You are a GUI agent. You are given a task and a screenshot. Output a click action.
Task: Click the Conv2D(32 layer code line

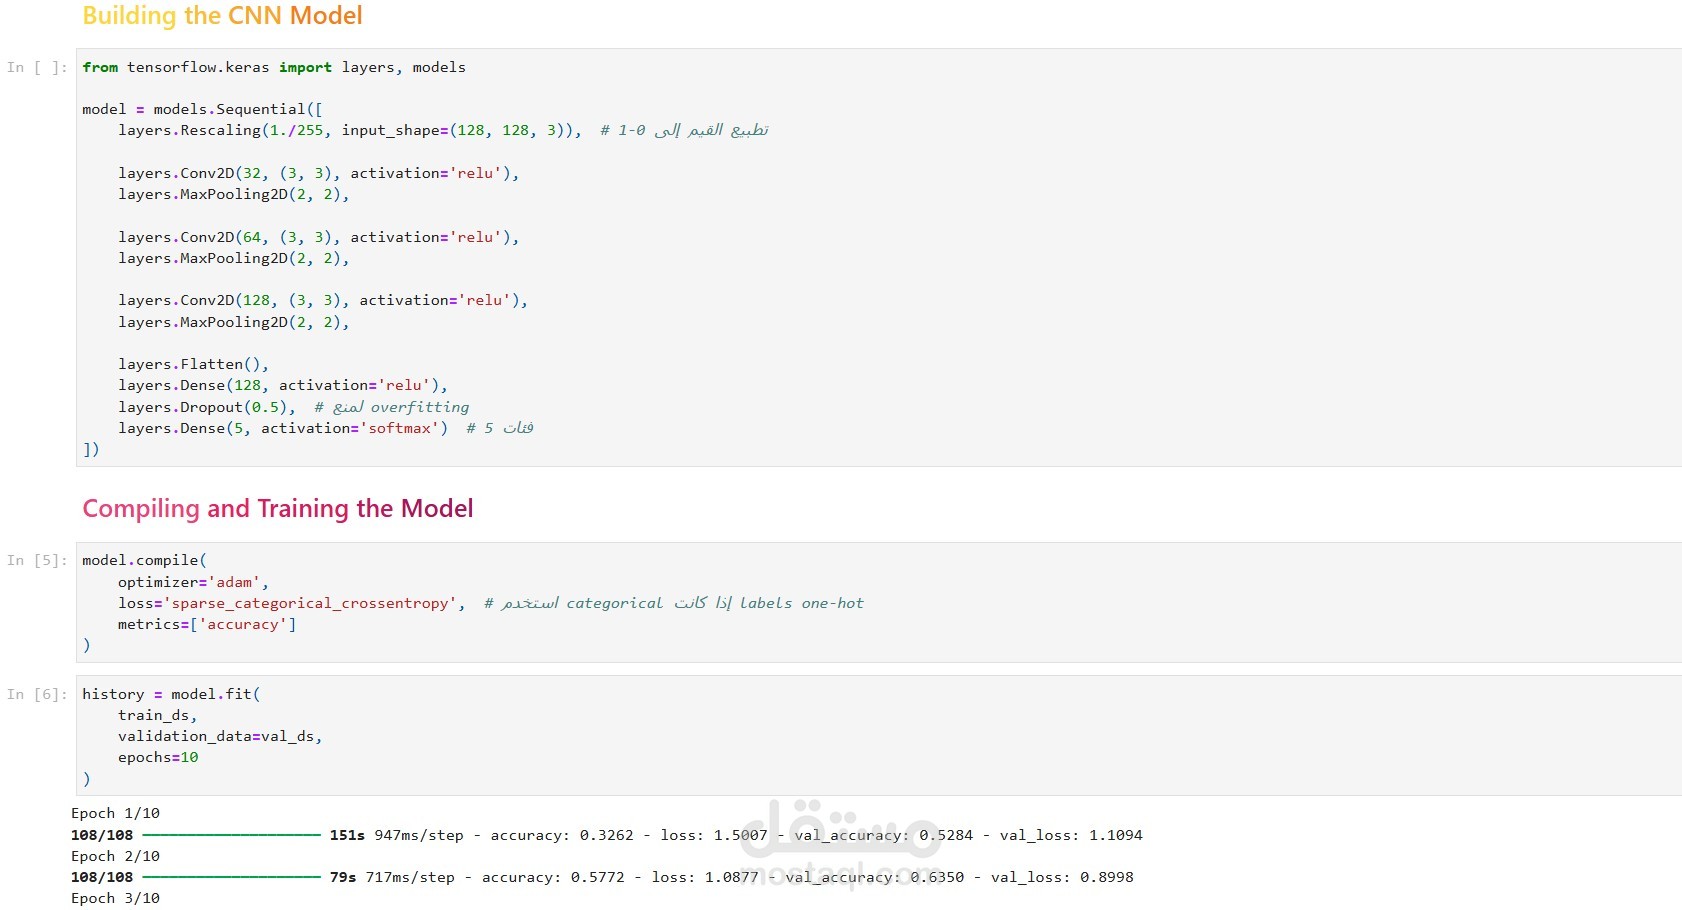[319, 173]
